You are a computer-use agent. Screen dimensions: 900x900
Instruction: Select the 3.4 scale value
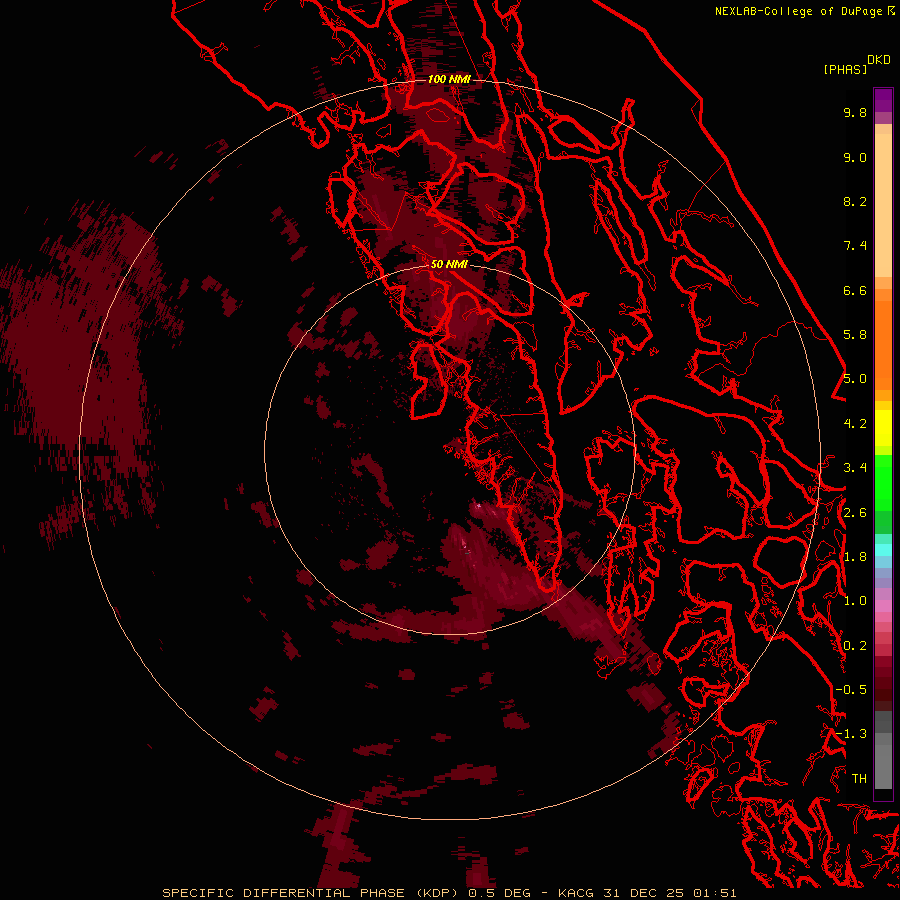pyautogui.click(x=855, y=468)
